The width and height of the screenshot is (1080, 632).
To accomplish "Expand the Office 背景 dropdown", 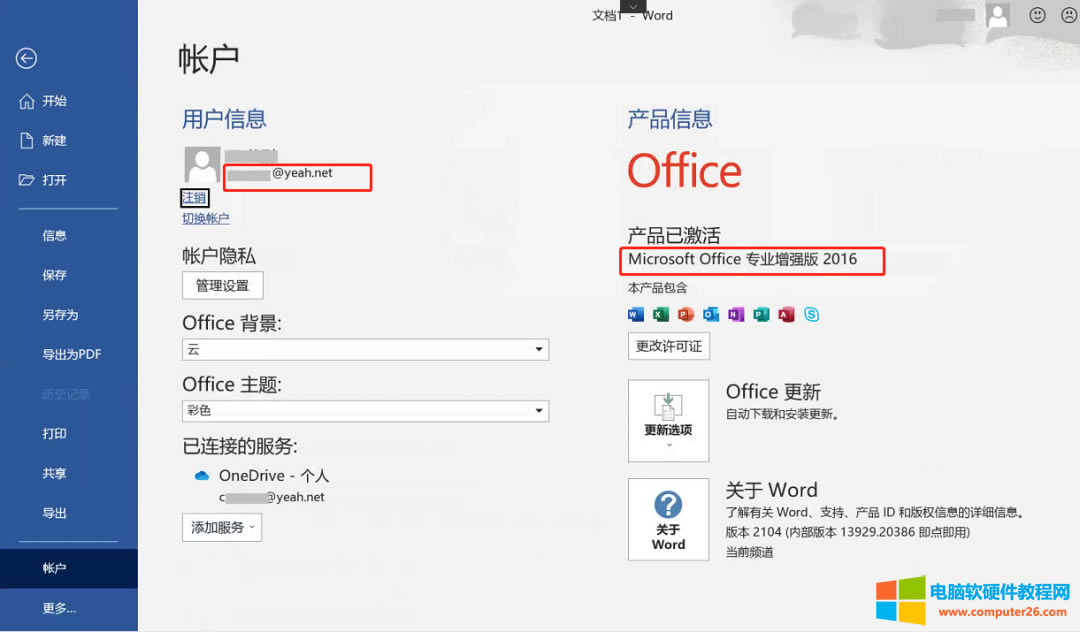I will pyautogui.click(x=365, y=350).
